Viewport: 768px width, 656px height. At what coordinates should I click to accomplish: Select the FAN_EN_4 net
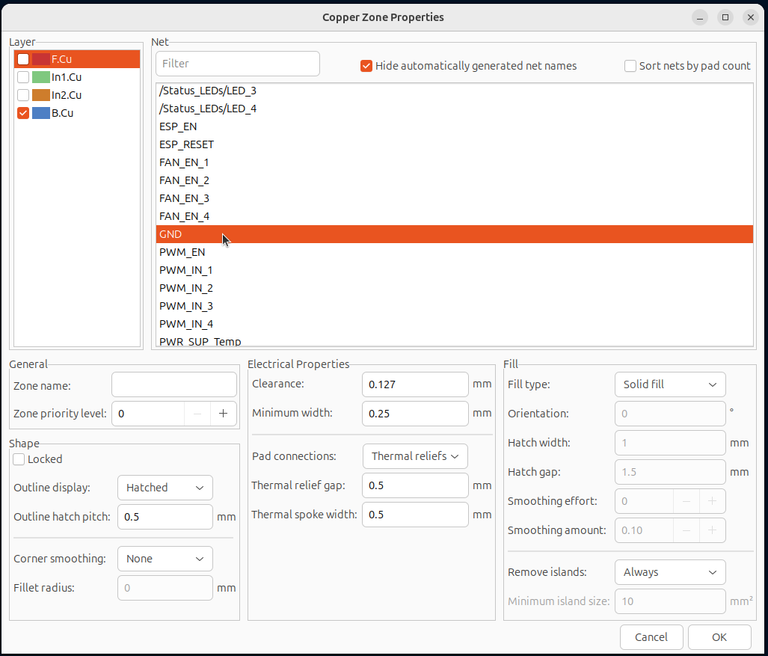click(455, 216)
